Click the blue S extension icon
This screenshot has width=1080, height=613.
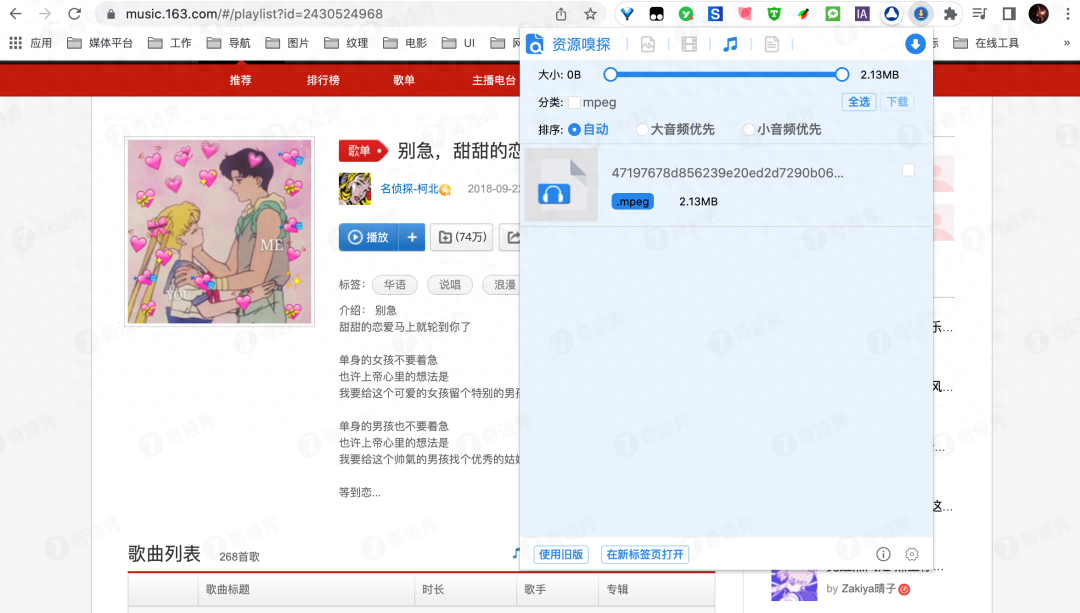pyautogui.click(x=715, y=14)
